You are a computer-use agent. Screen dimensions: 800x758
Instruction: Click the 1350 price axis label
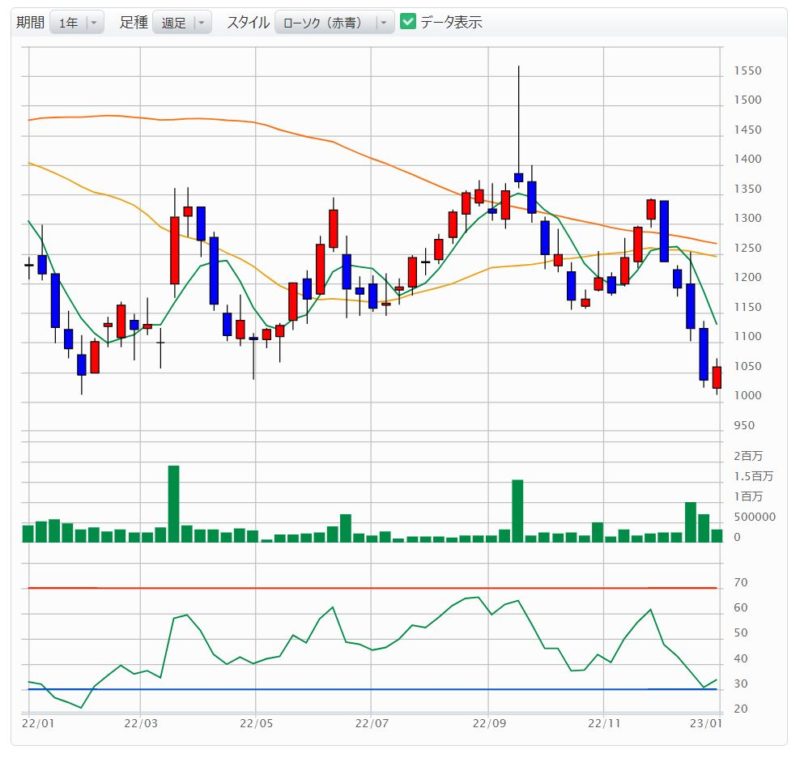pyautogui.click(x=747, y=189)
